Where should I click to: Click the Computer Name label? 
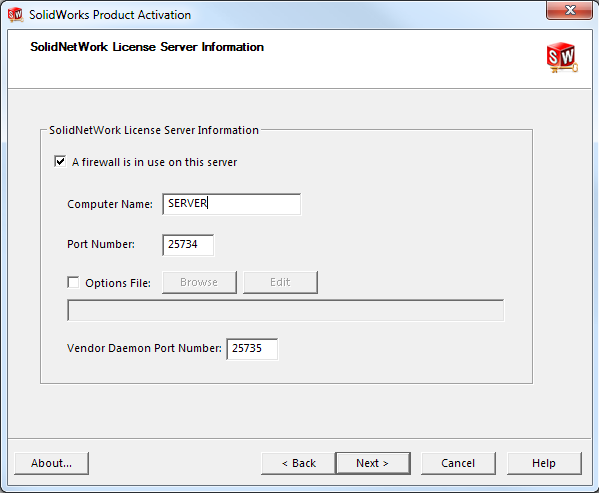click(110, 204)
